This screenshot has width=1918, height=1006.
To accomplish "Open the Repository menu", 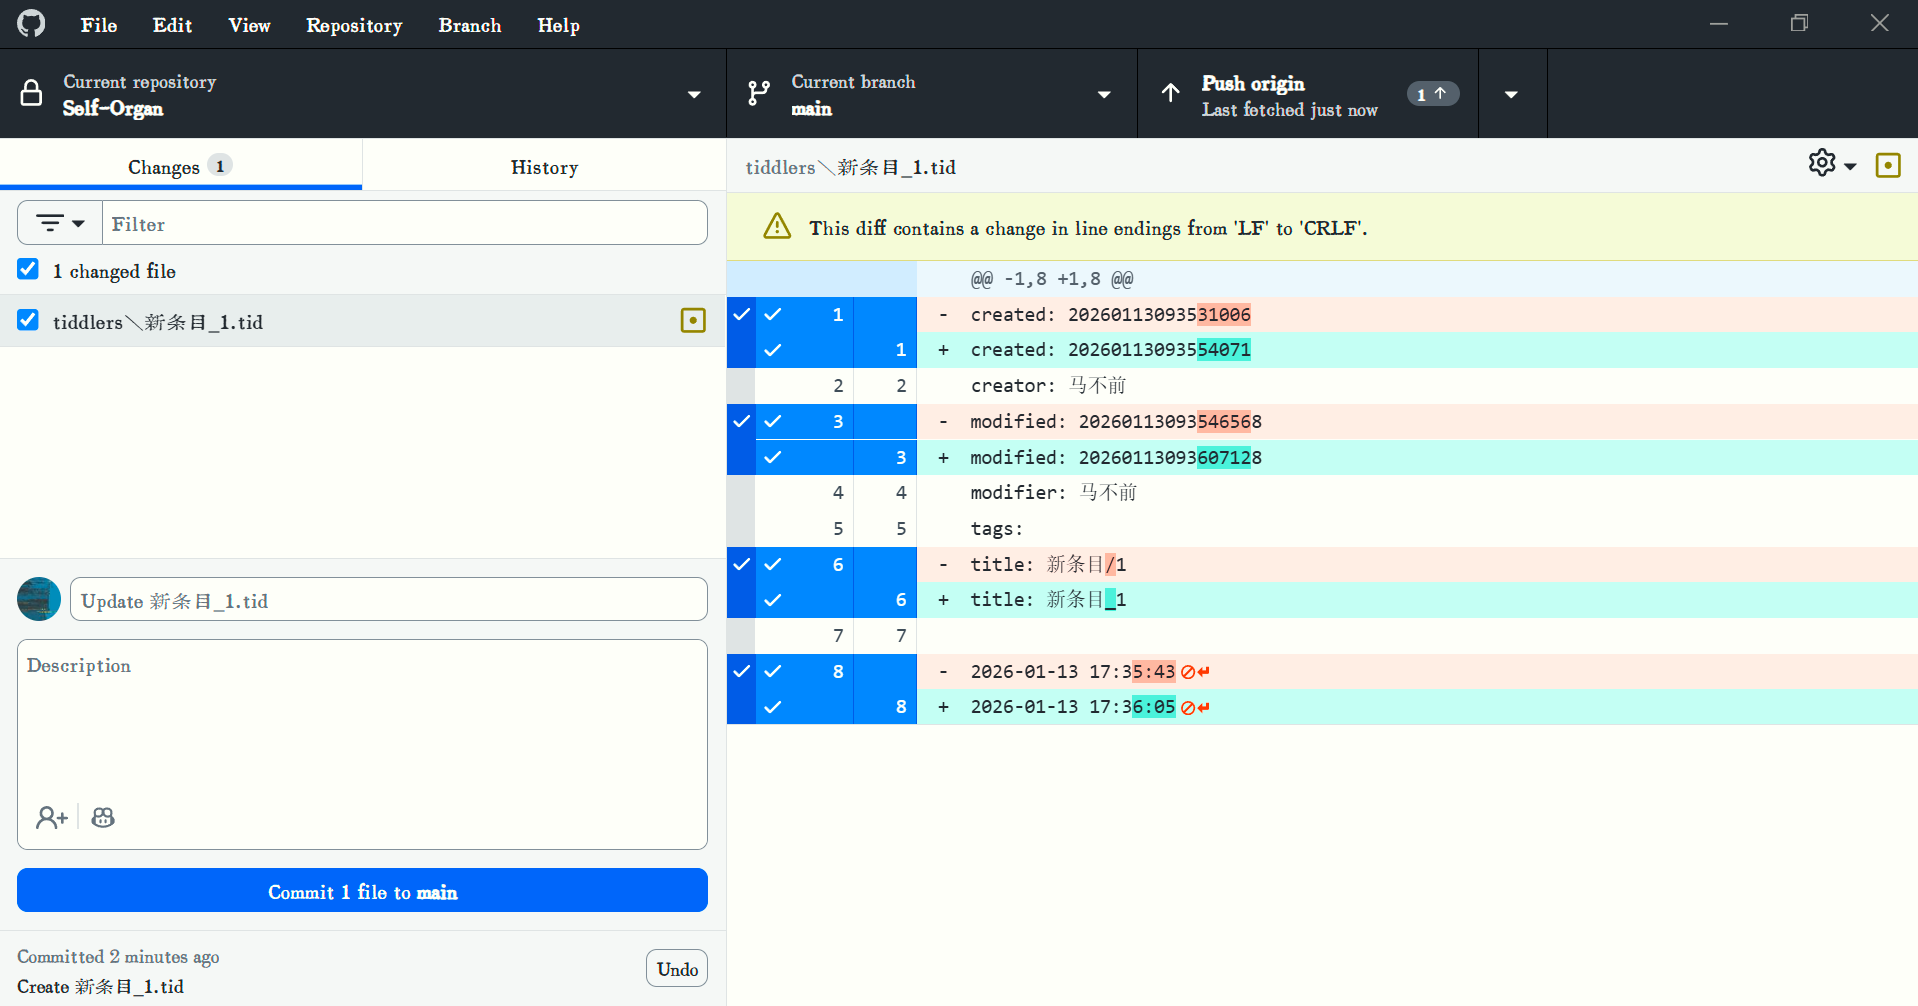I will tap(354, 25).
